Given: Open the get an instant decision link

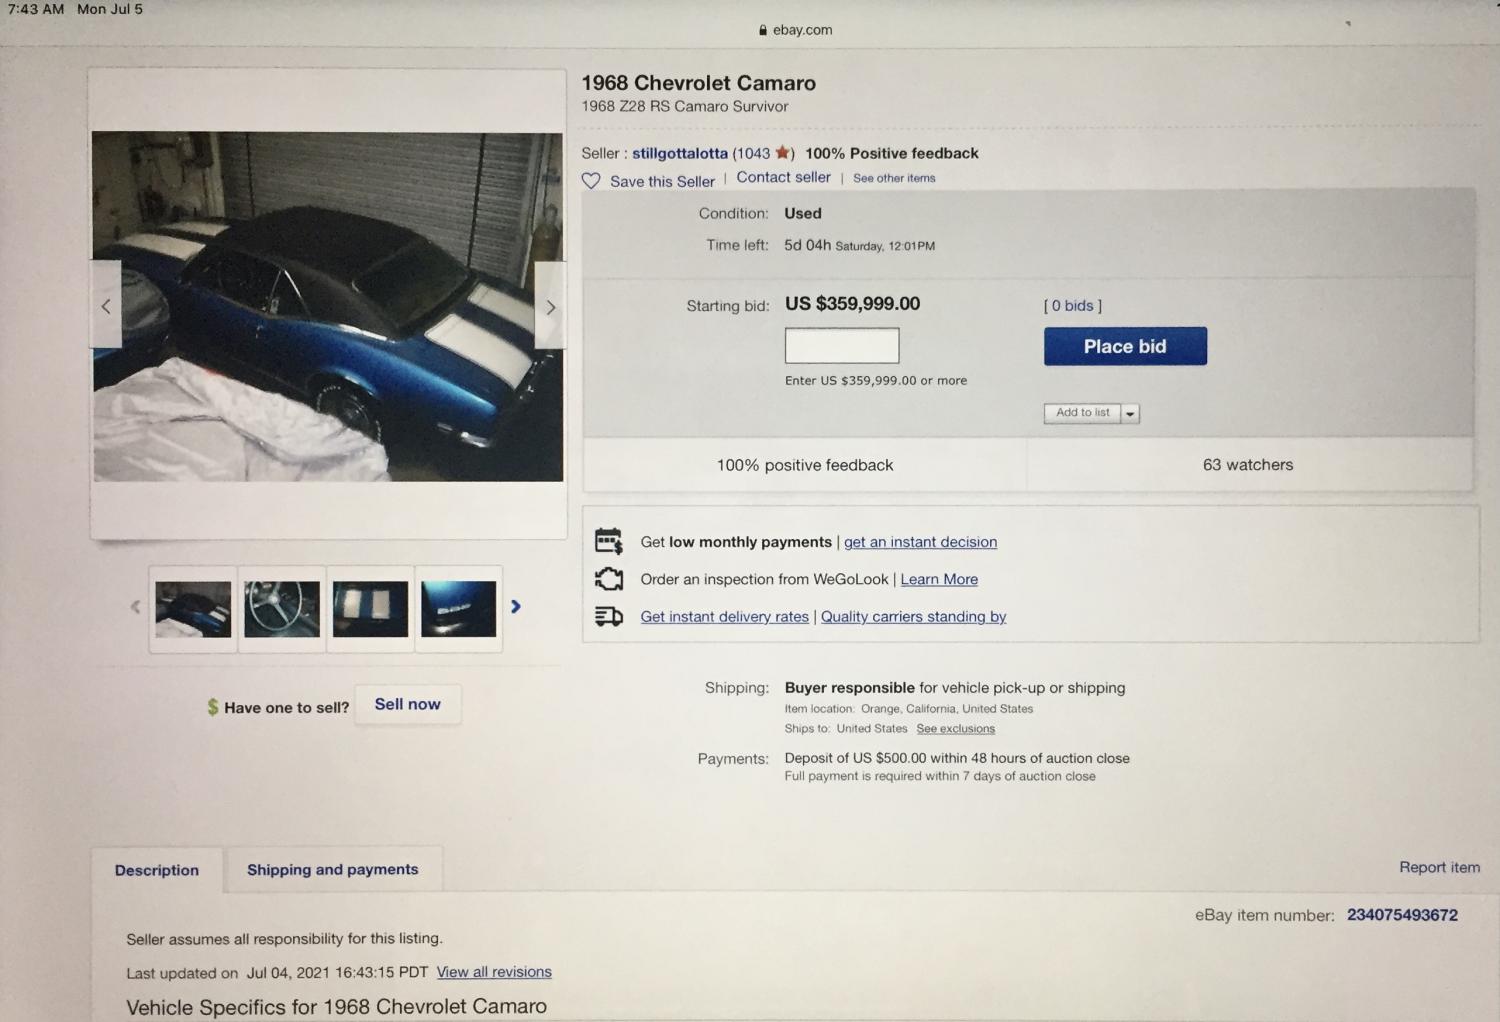Looking at the screenshot, I should click(920, 541).
